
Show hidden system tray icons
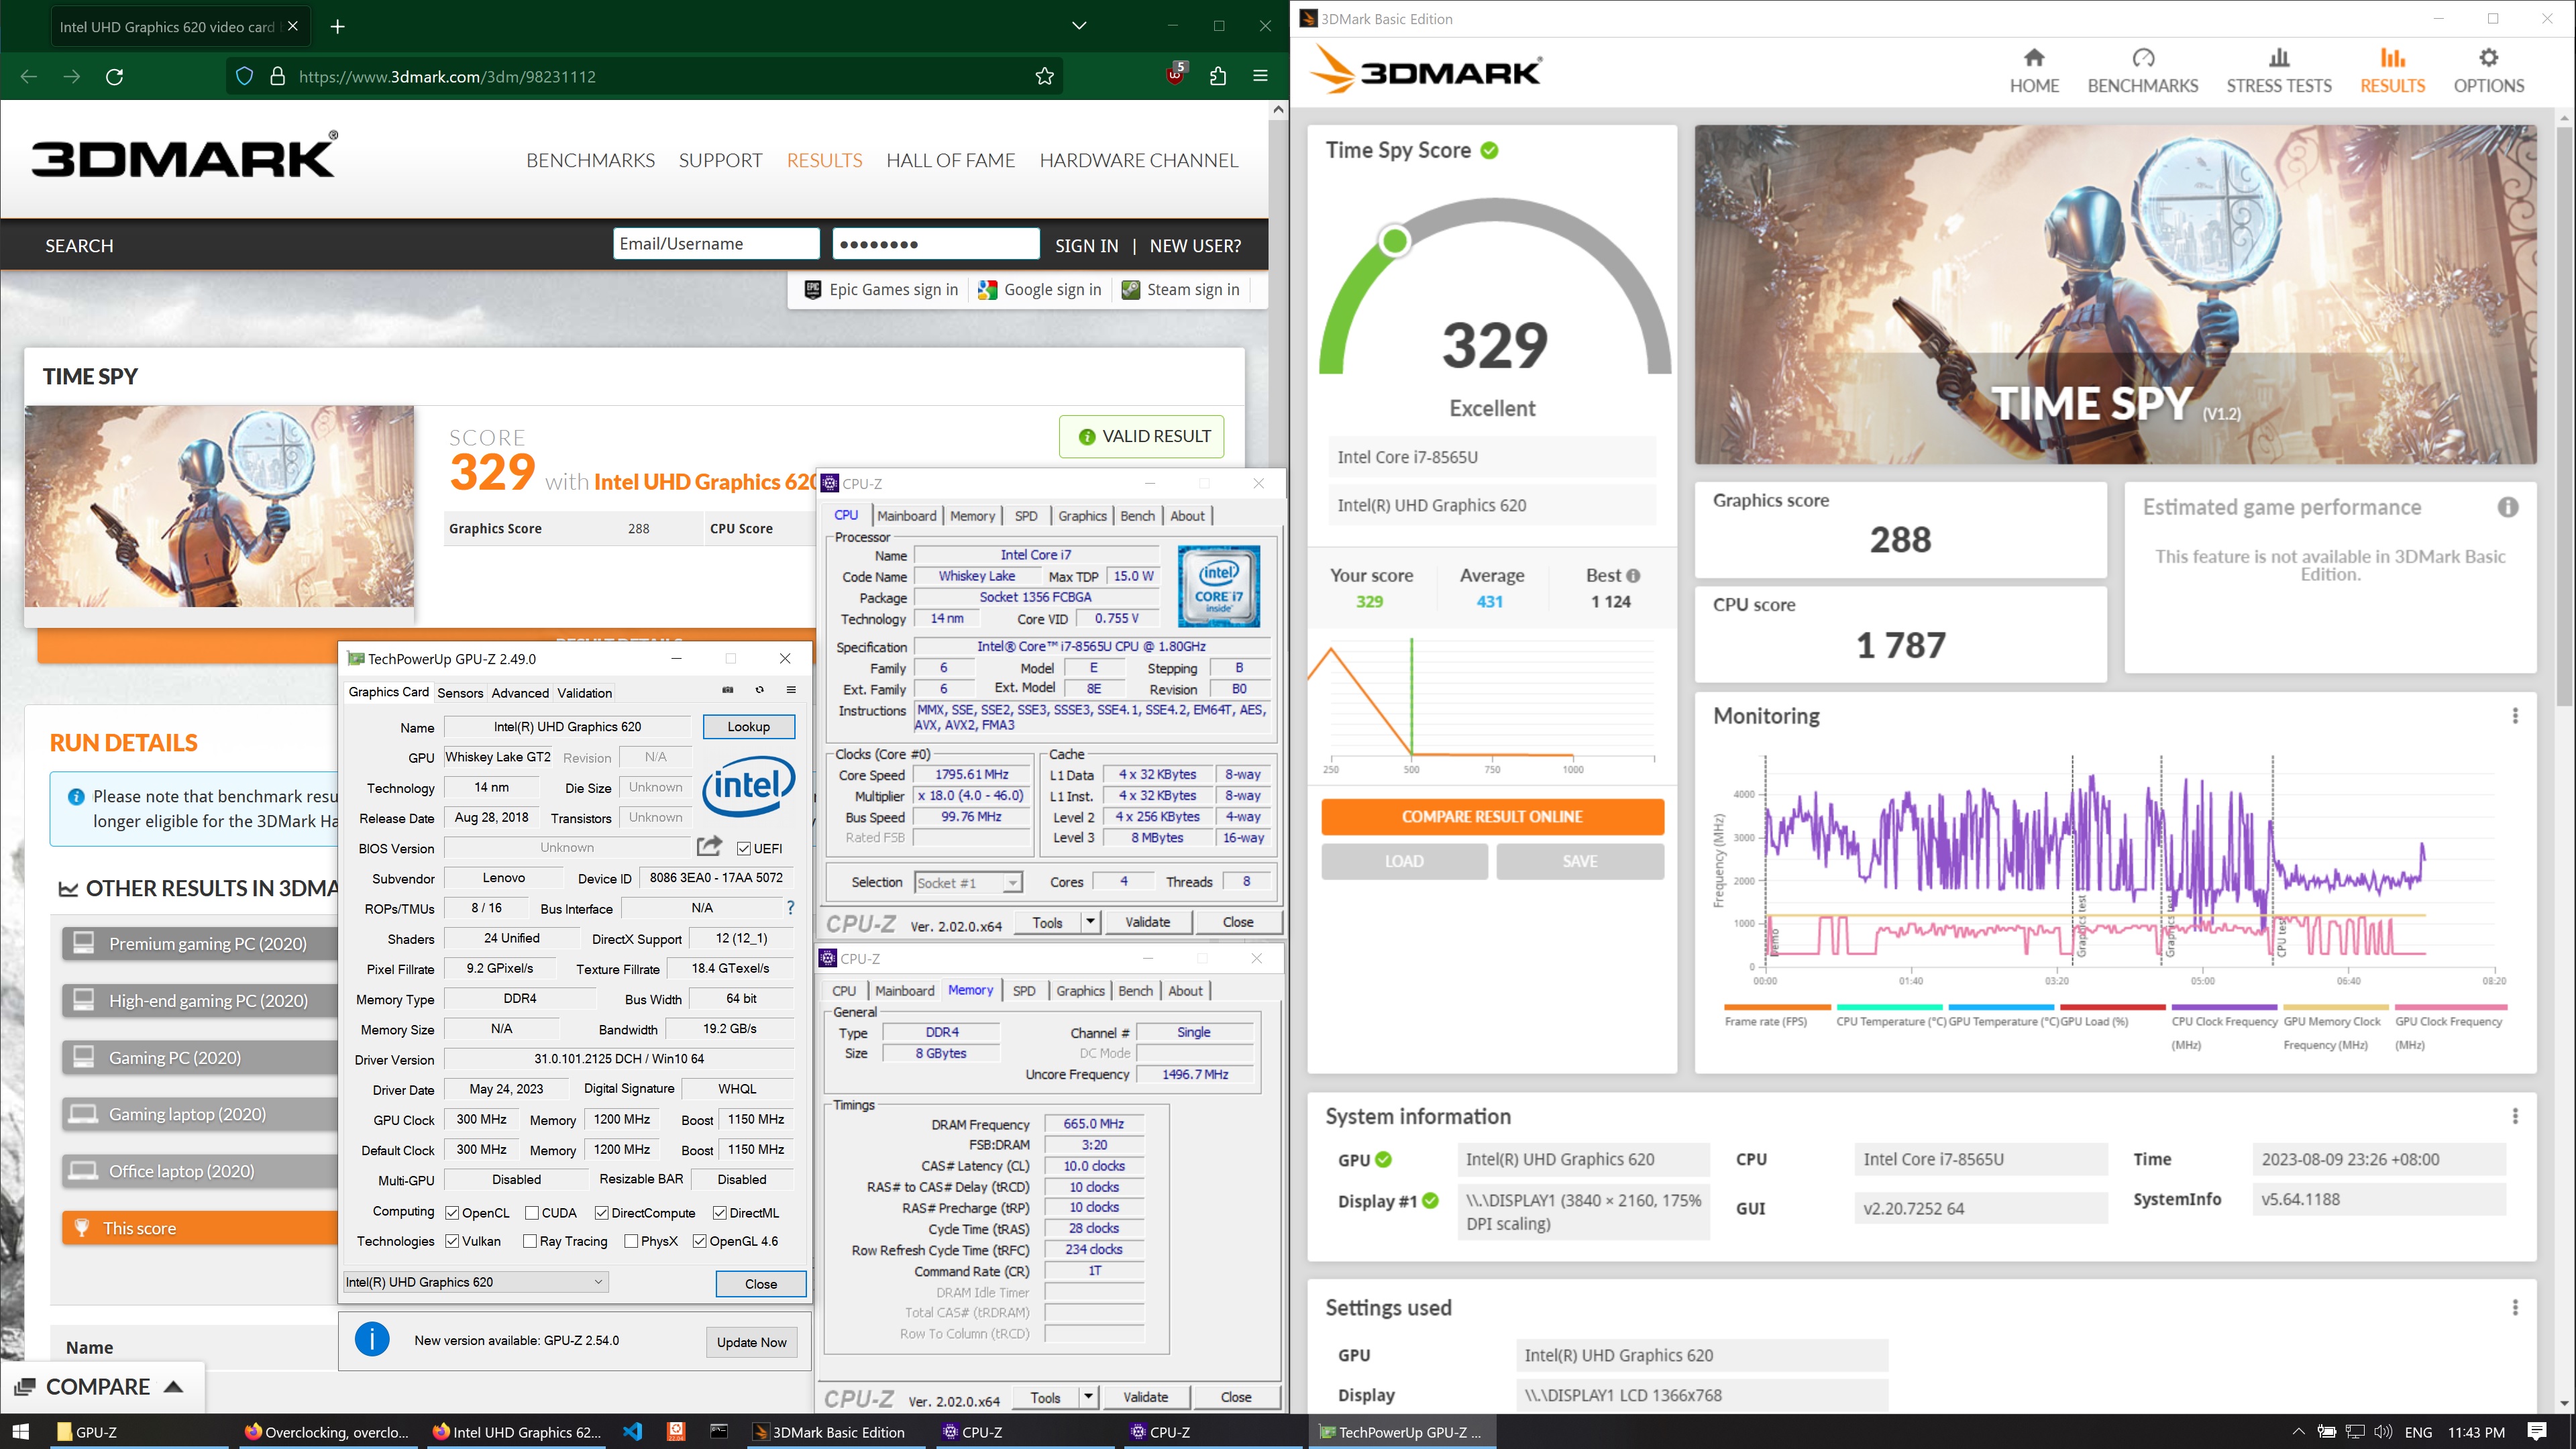2298,1431
